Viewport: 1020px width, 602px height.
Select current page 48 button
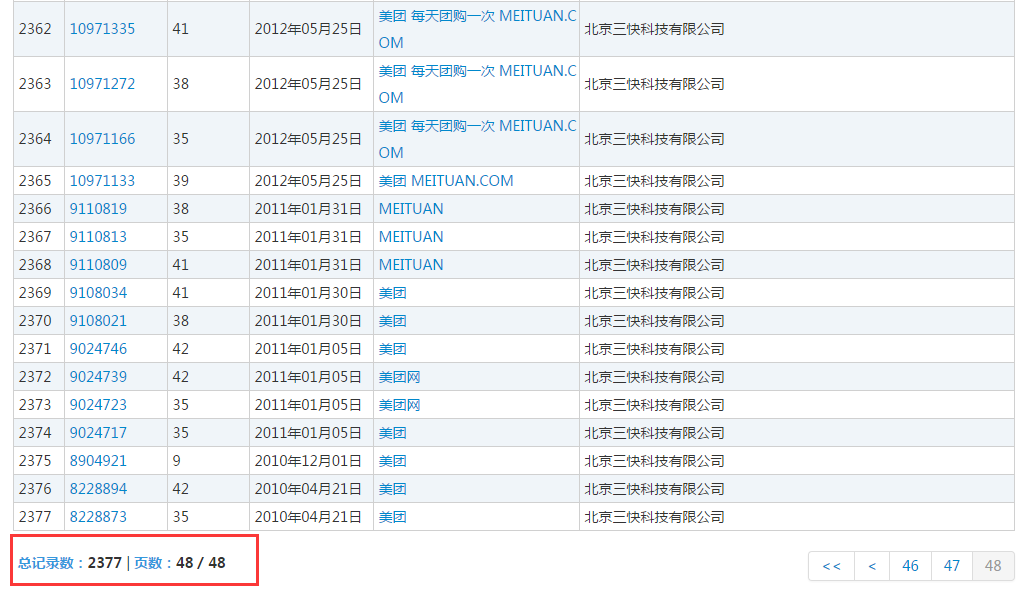pyautogui.click(x=993, y=566)
